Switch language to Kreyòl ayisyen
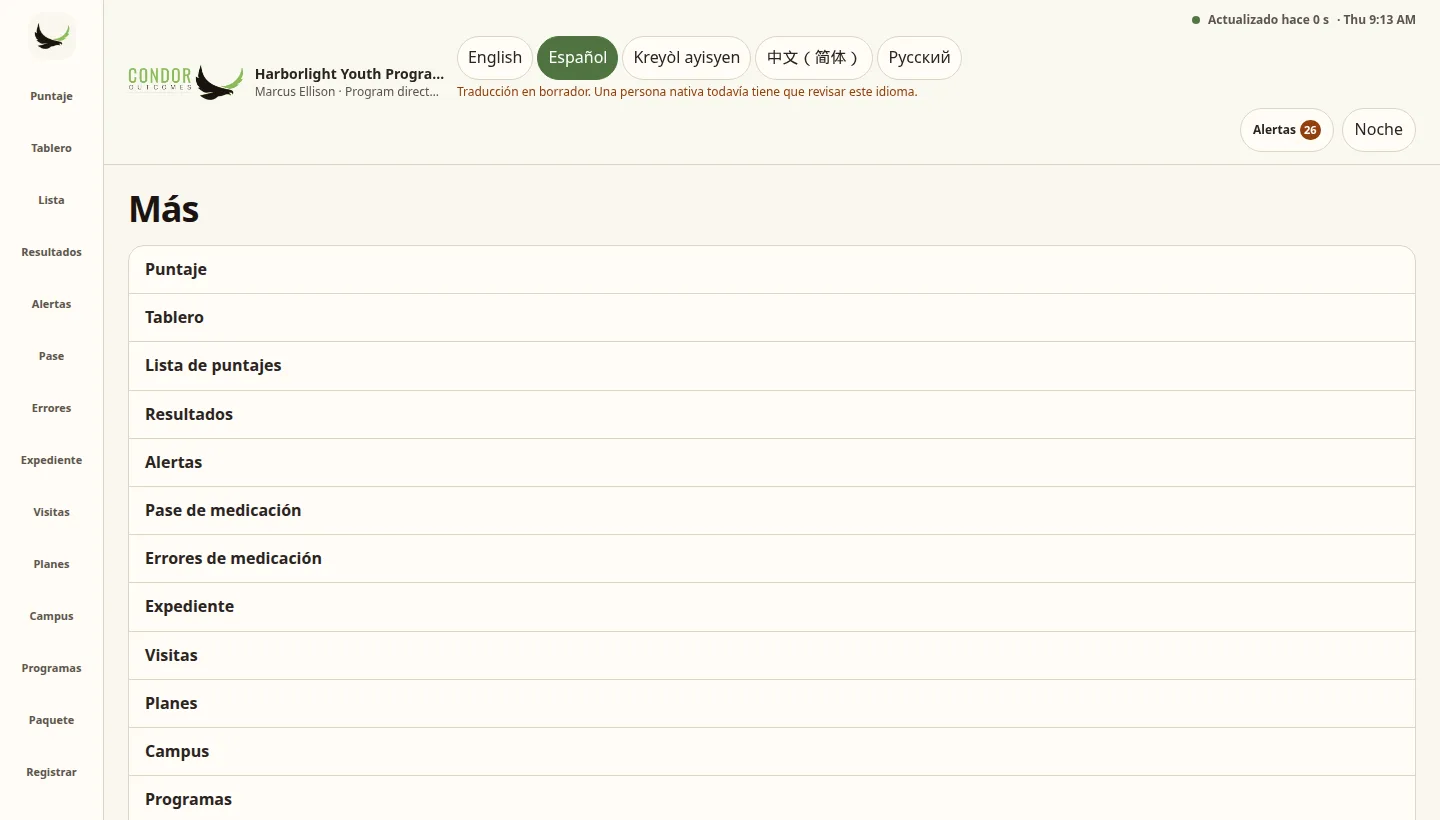Screen dimensions: 1440x820 click(686, 58)
